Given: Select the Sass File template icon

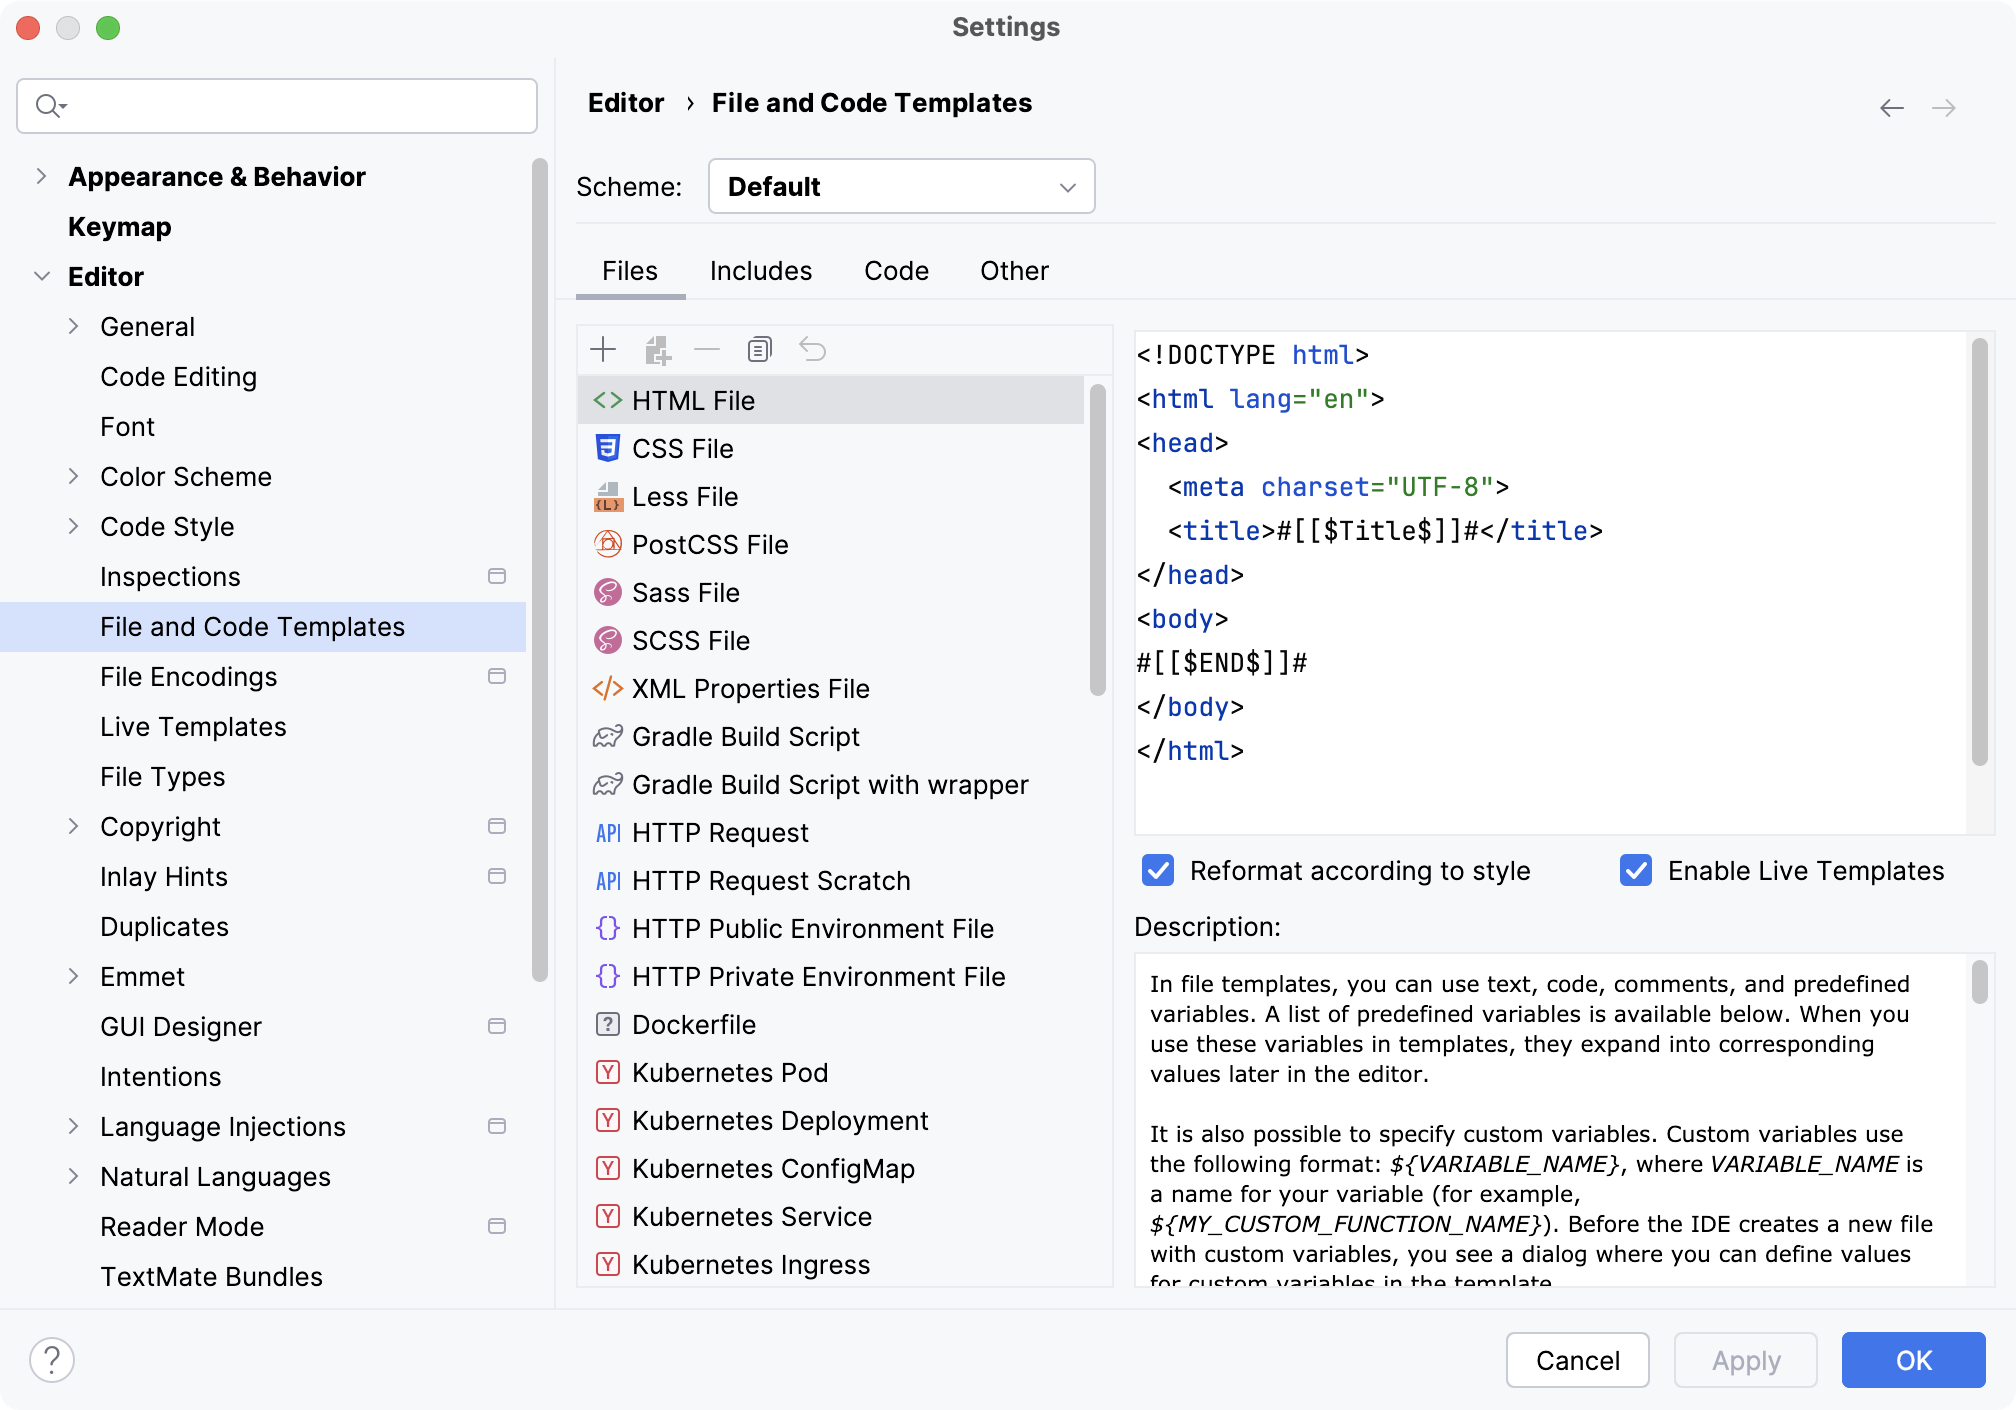Looking at the screenshot, I should (x=608, y=593).
